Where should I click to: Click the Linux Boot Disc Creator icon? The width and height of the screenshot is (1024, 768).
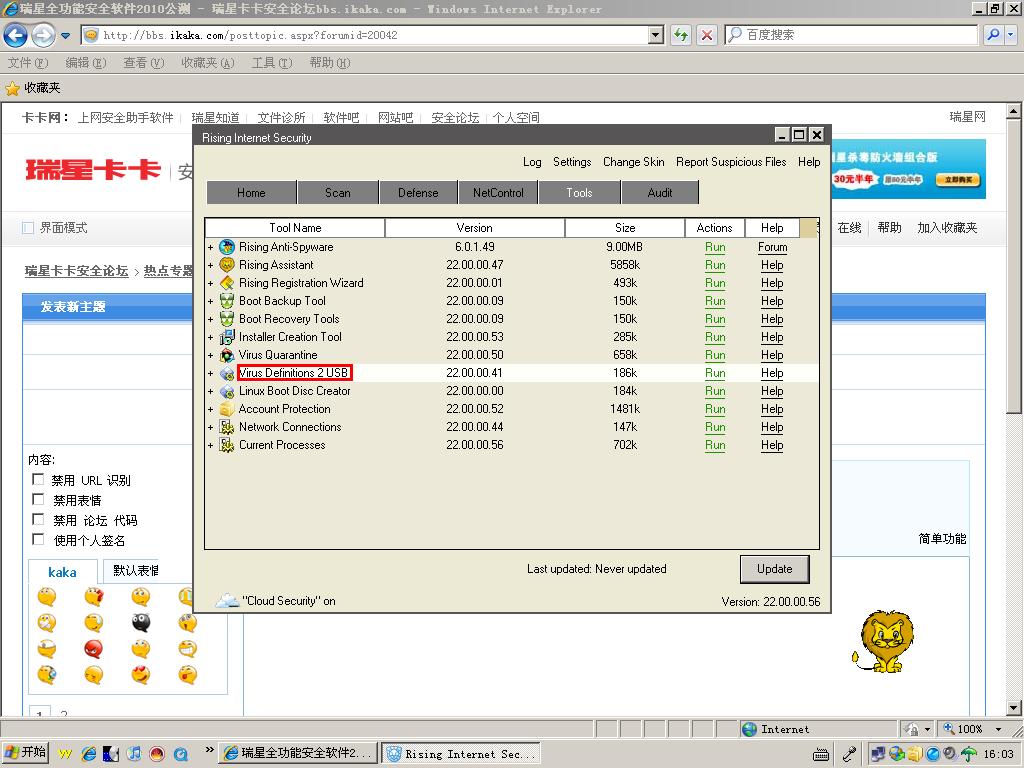point(227,391)
